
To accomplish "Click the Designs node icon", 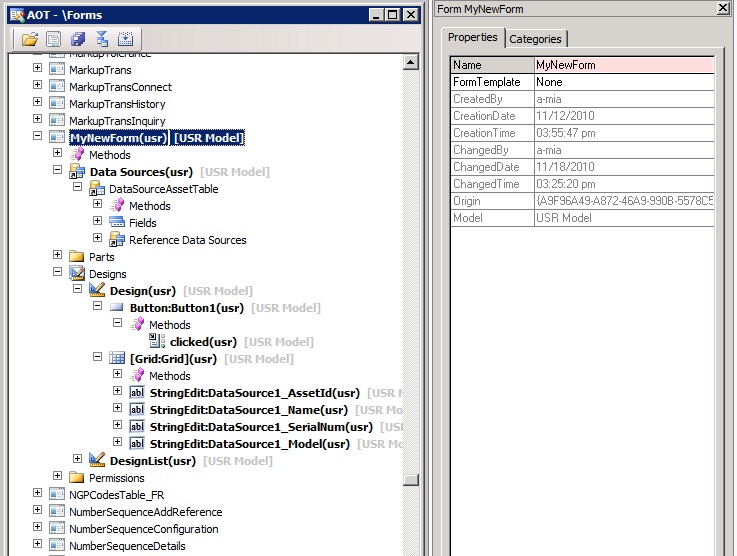I will [77, 273].
